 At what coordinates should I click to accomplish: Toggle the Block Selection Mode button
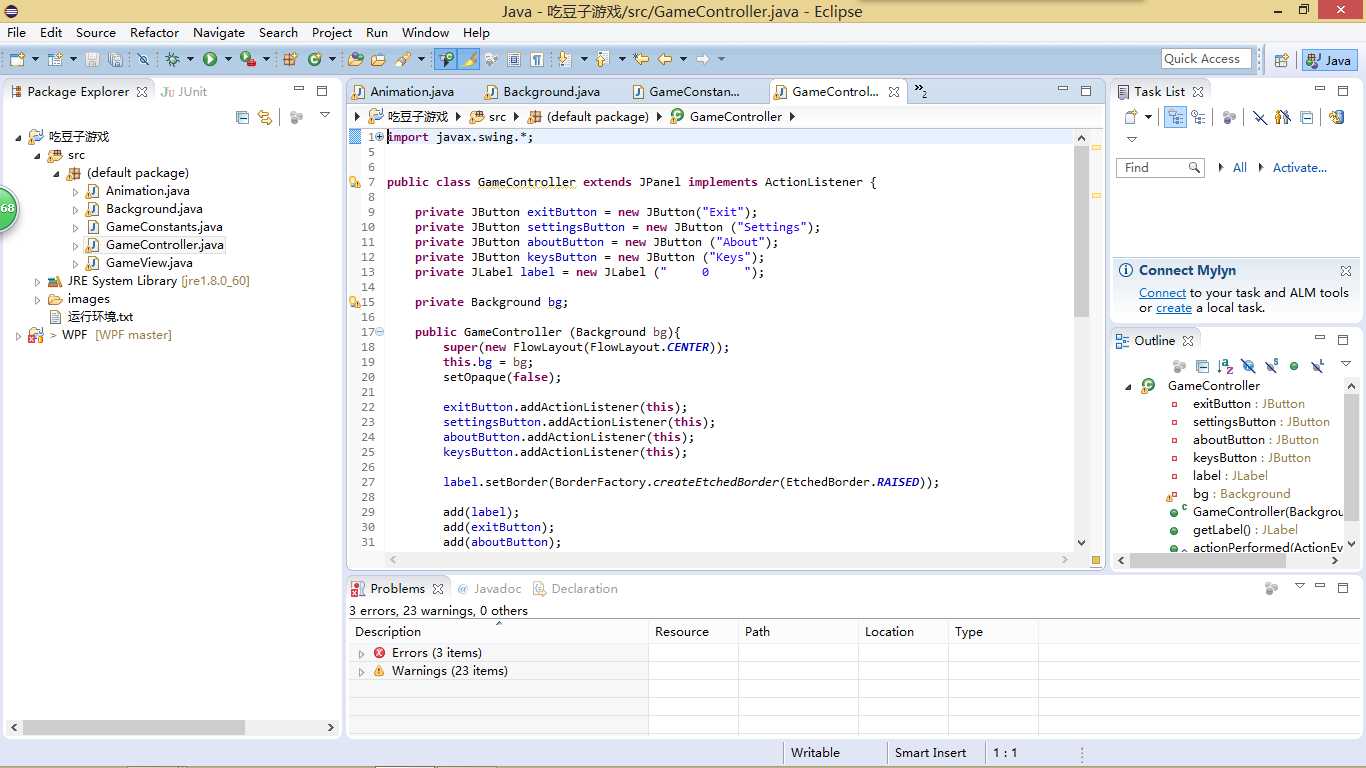514,60
